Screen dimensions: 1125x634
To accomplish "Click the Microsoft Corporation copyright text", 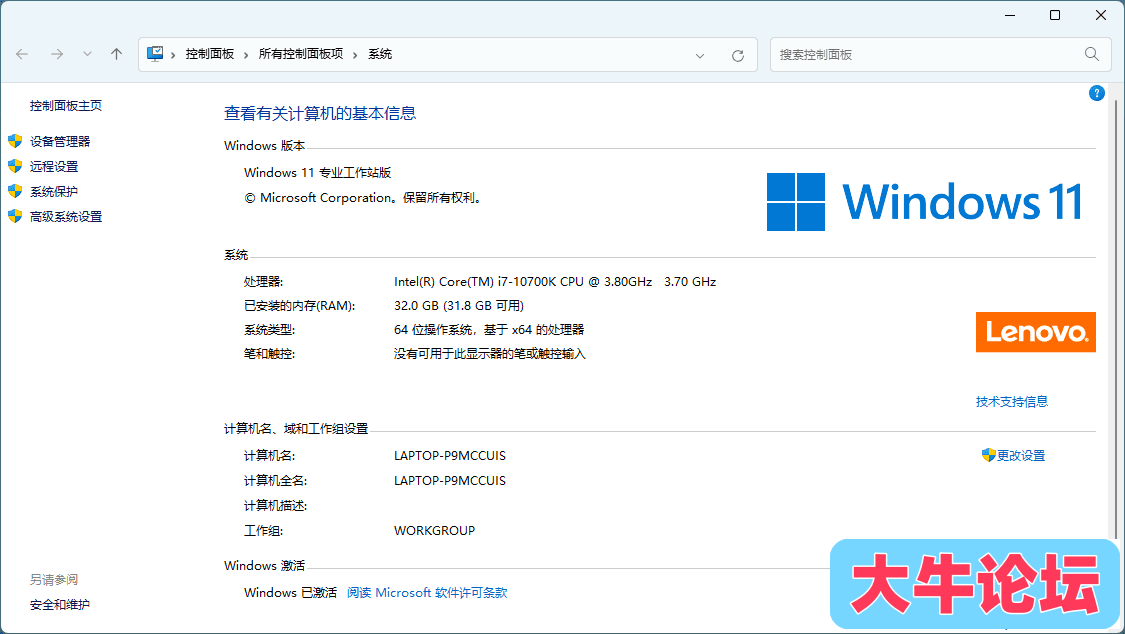I will click(x=362, y=198).
